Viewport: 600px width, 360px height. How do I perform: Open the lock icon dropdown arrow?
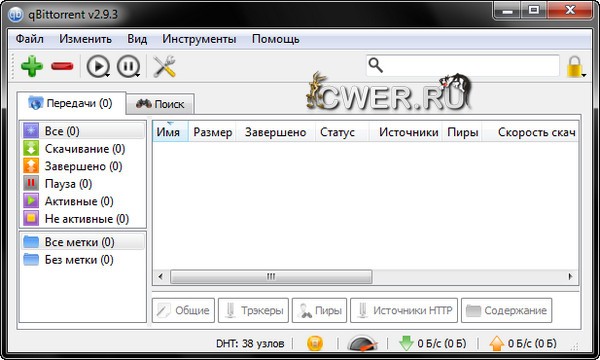(584, 75)
